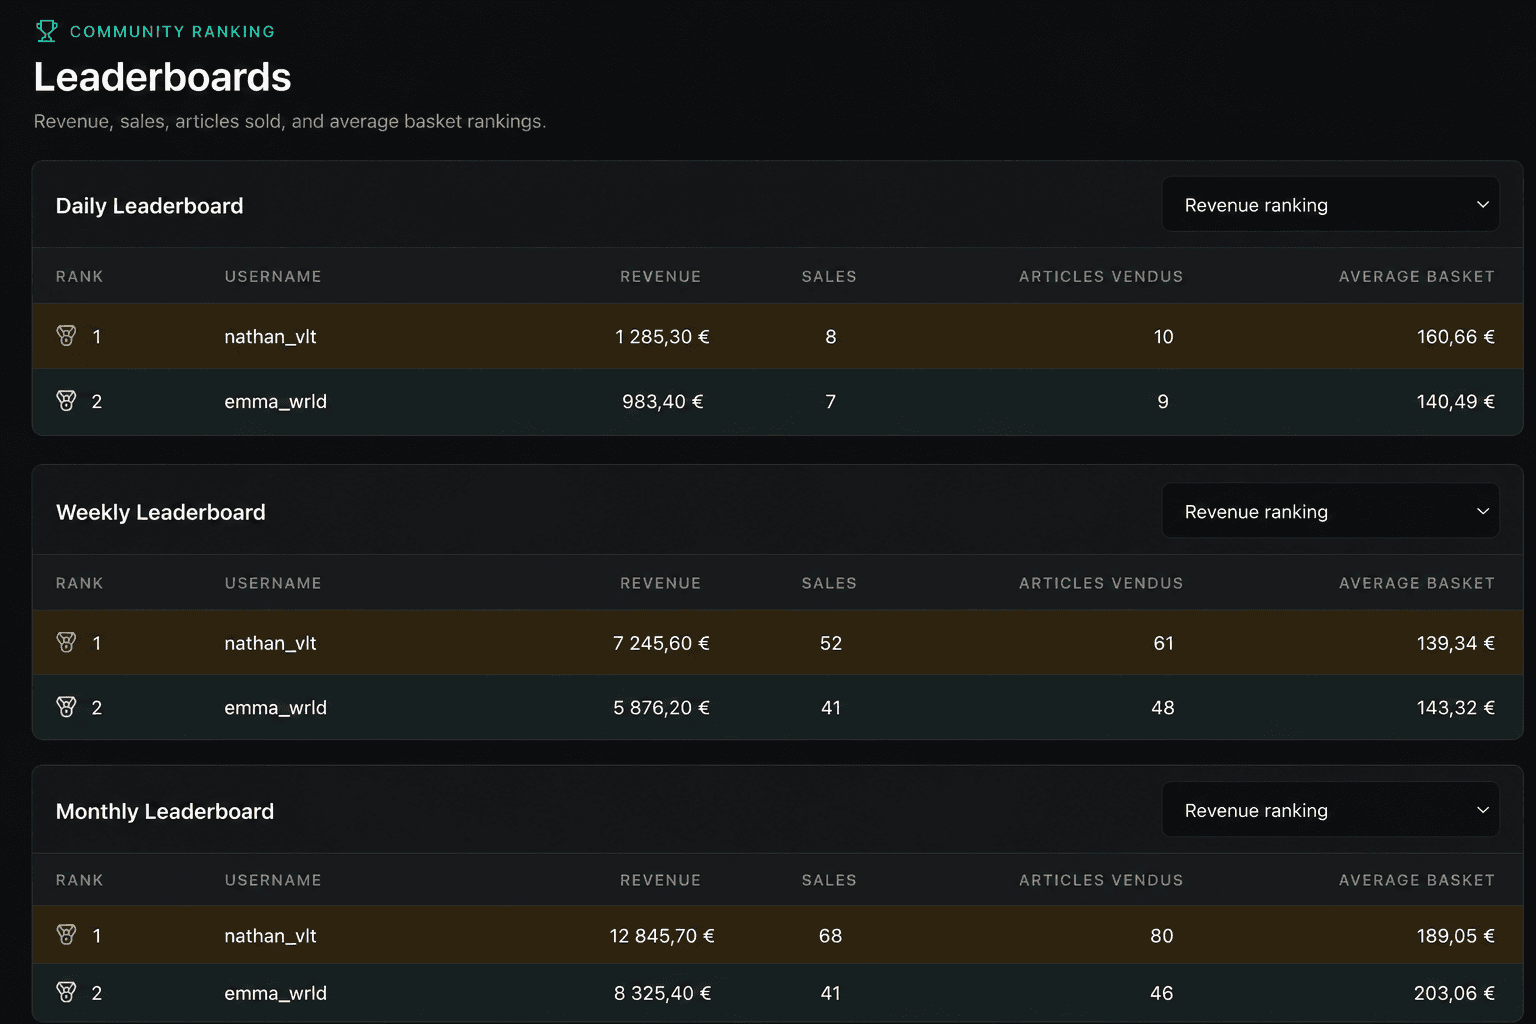Click the average basket value 140,49 €
This screenshot has height=1024, width=1536.
(x=1455, y=402)
